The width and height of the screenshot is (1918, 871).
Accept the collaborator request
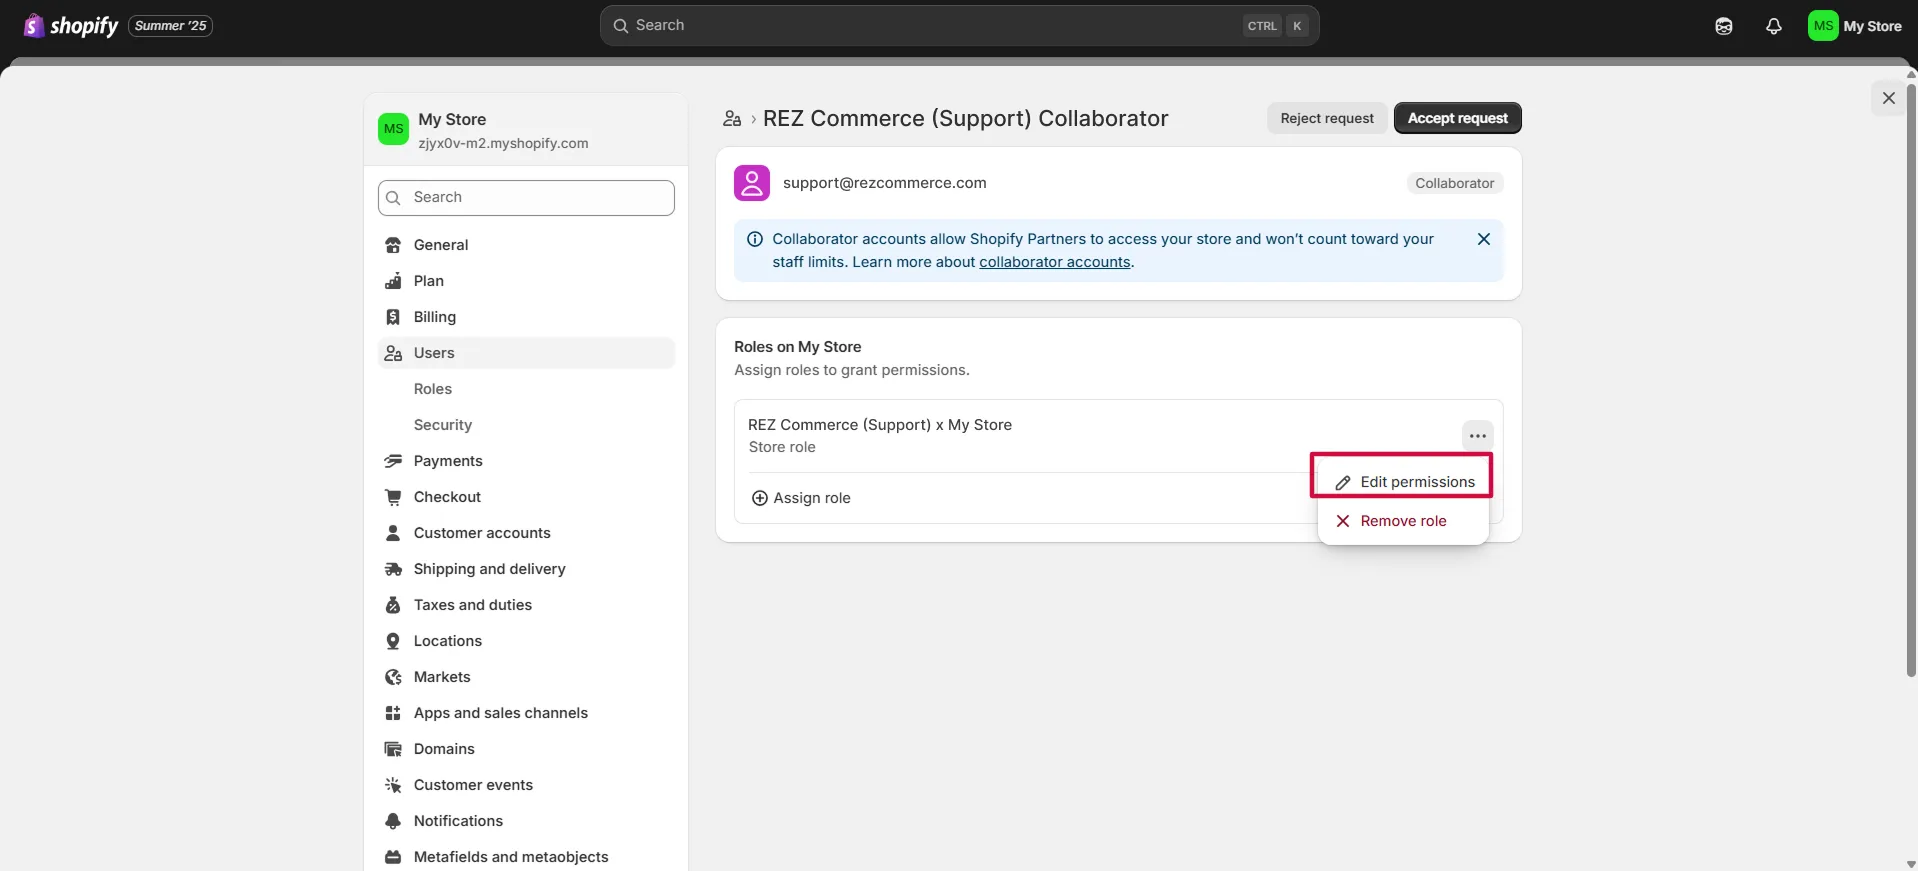[1458, 118]
